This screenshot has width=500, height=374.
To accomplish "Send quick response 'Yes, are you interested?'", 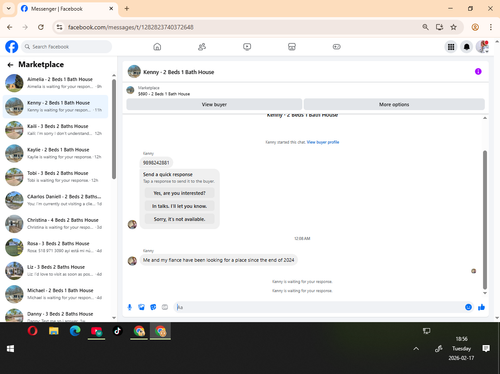I will [x=179, y=193].
